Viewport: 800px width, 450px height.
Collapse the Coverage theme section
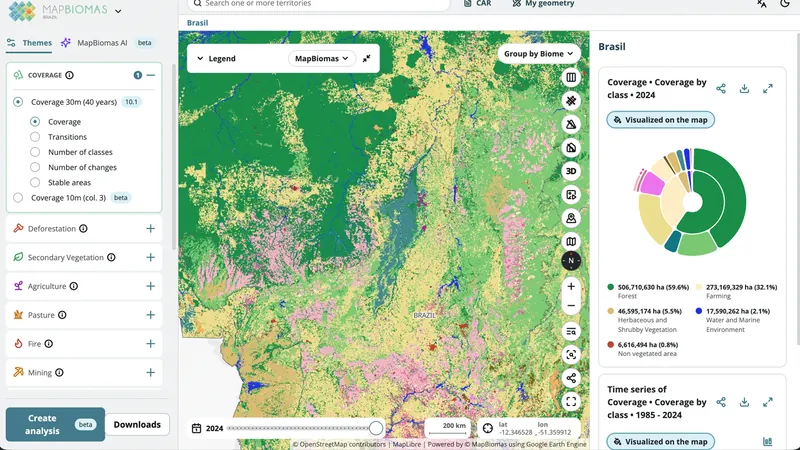(x=151, y=75)
